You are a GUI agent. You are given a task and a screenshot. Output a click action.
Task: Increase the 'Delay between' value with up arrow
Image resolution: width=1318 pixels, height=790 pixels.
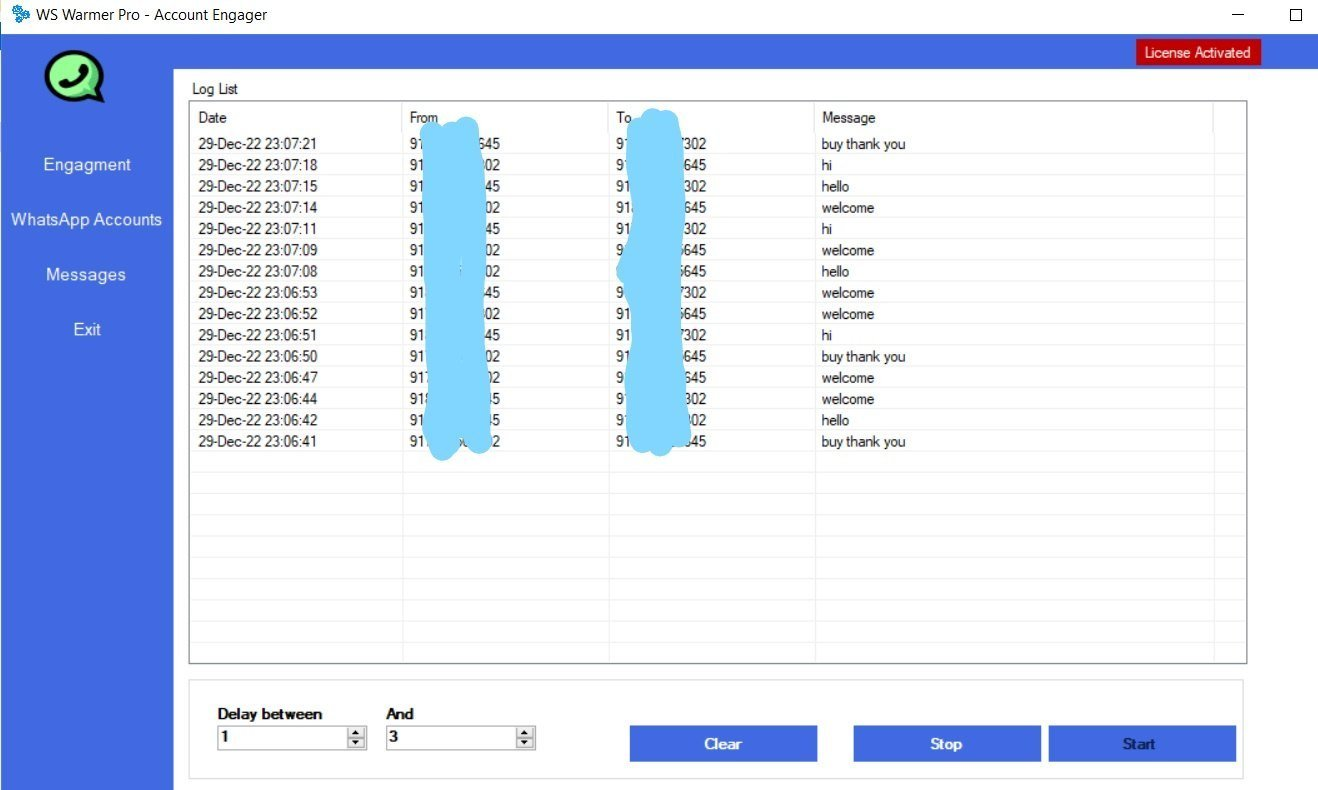[x=356, y=732]
